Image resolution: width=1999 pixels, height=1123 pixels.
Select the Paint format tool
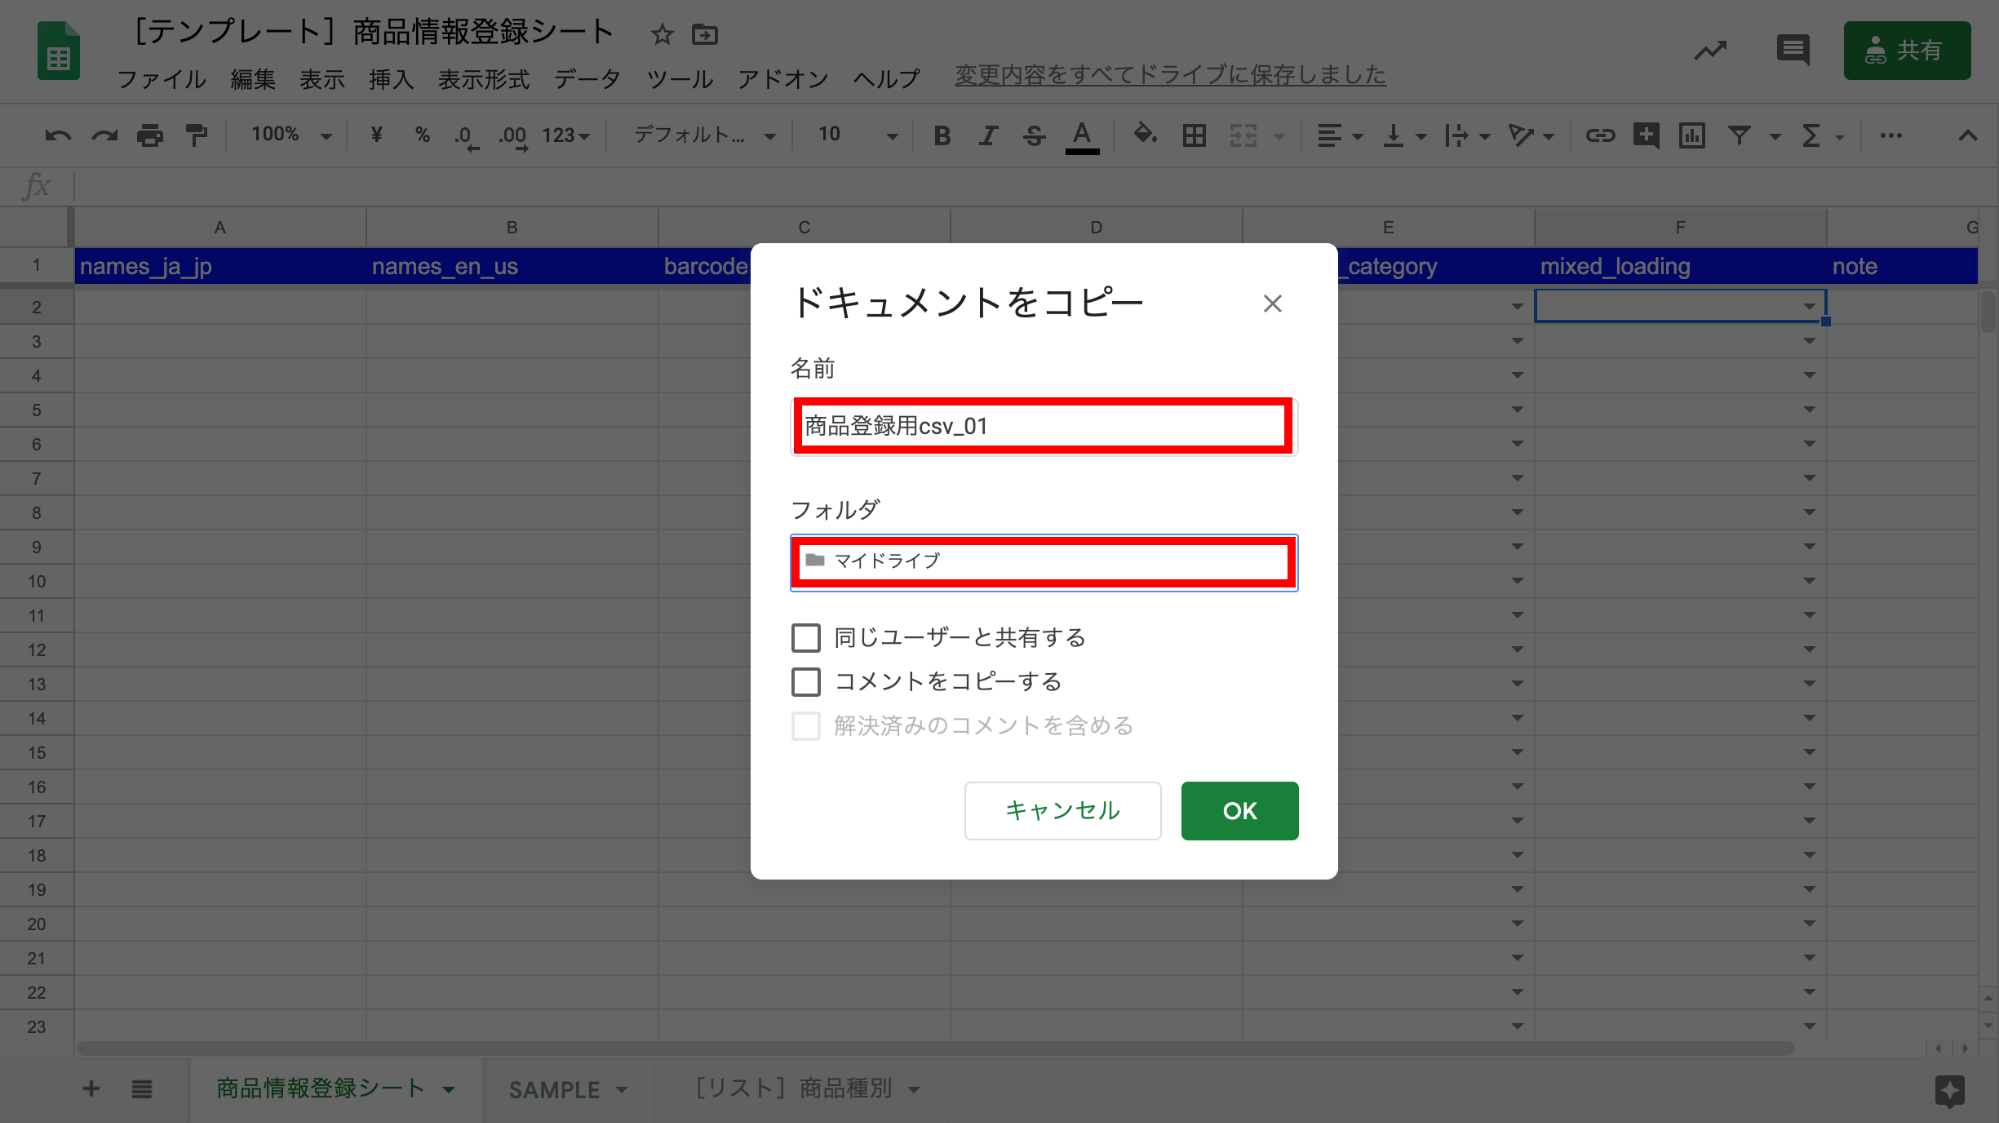click(x=196, y=135)
